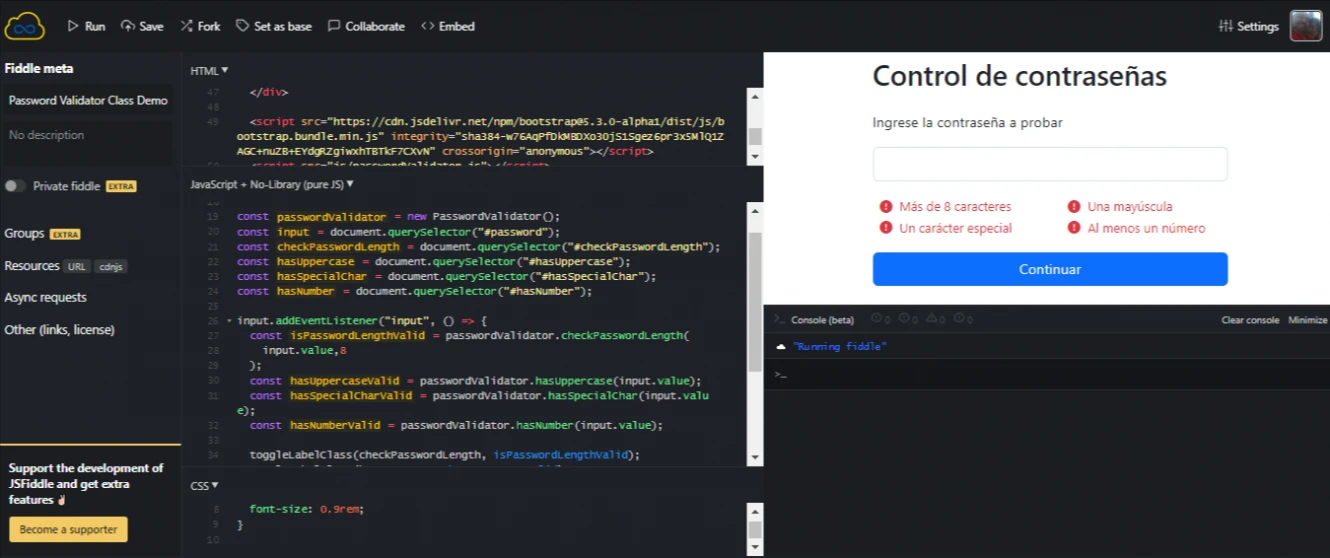The height and width of the screenshot is (558, 1330).
Task: Open the Collaborate option
Action: [366, 26]
